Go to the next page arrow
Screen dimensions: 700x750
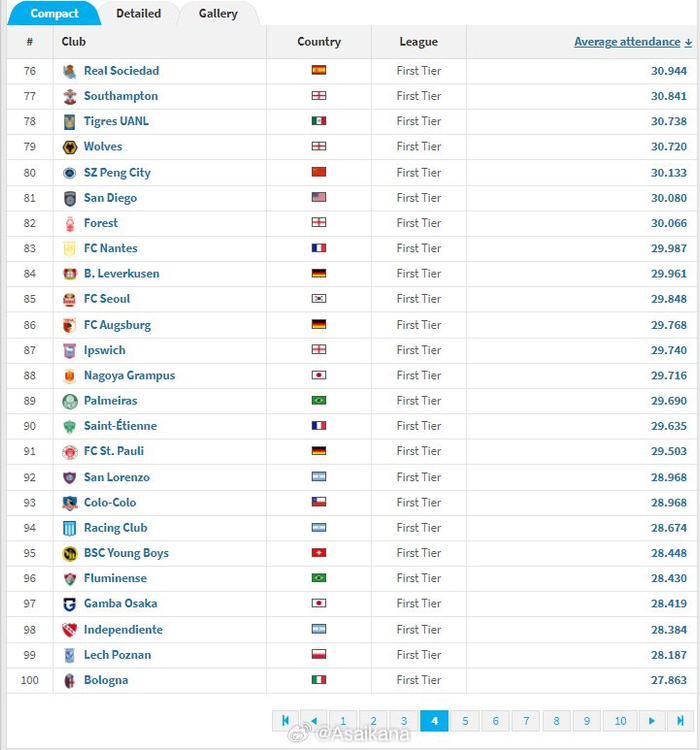(652, 721)
